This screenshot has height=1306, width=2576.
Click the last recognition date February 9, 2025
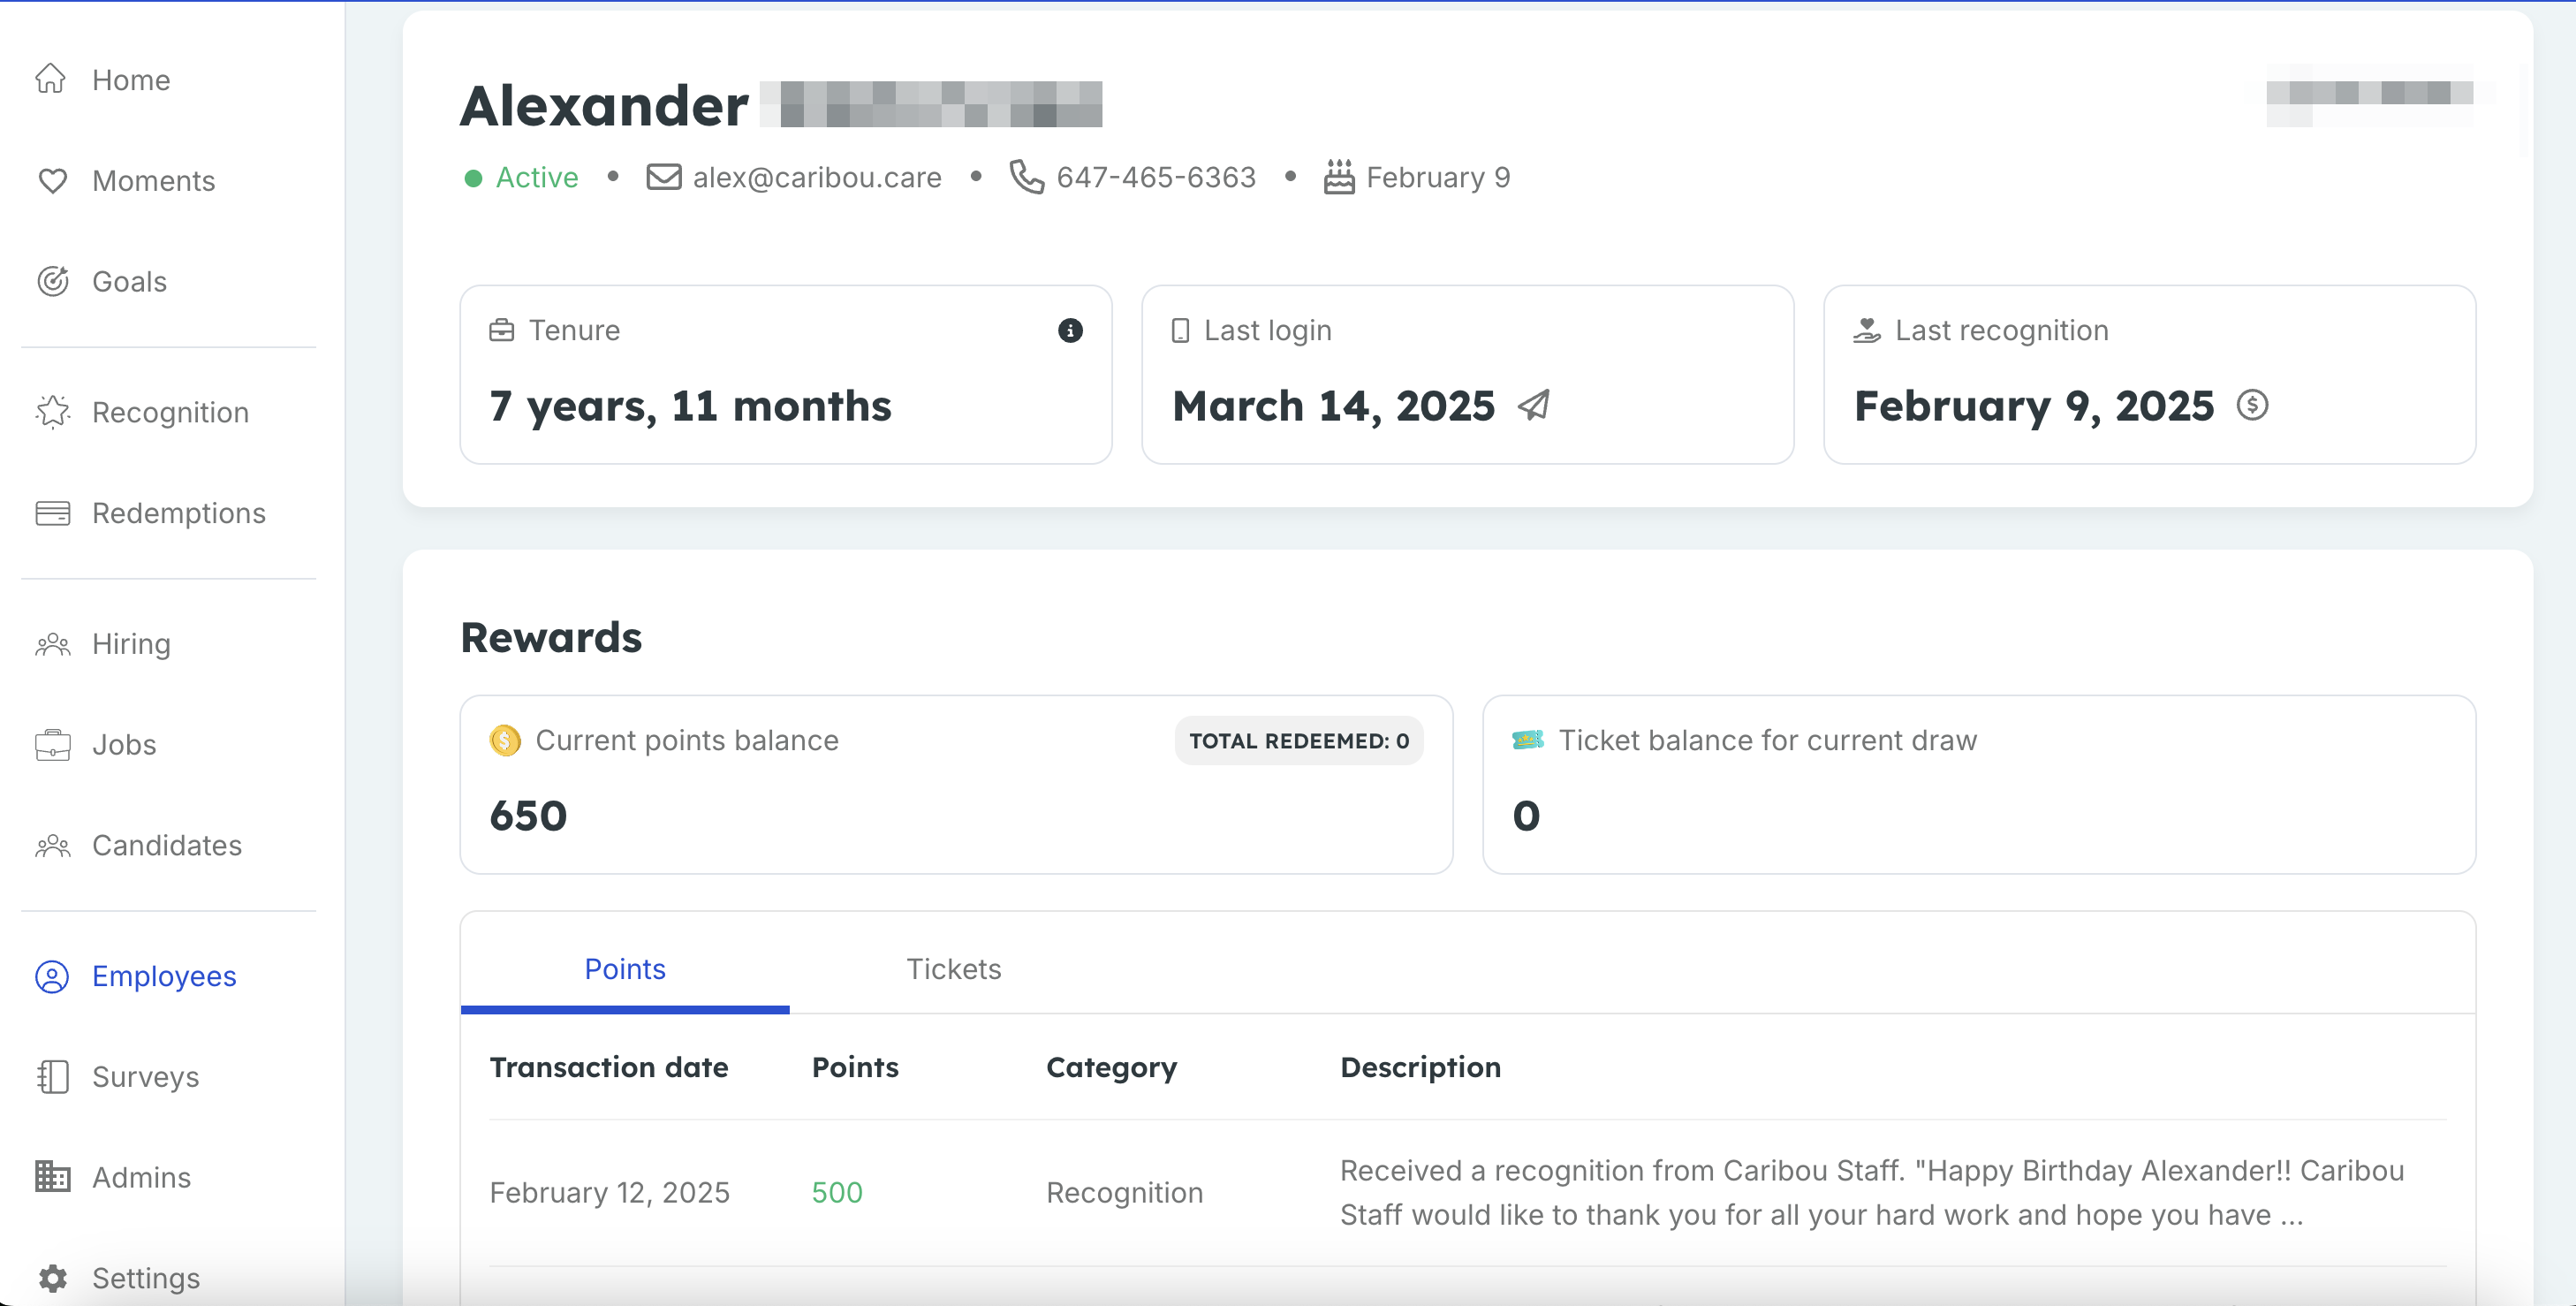tap(2034, 406)
